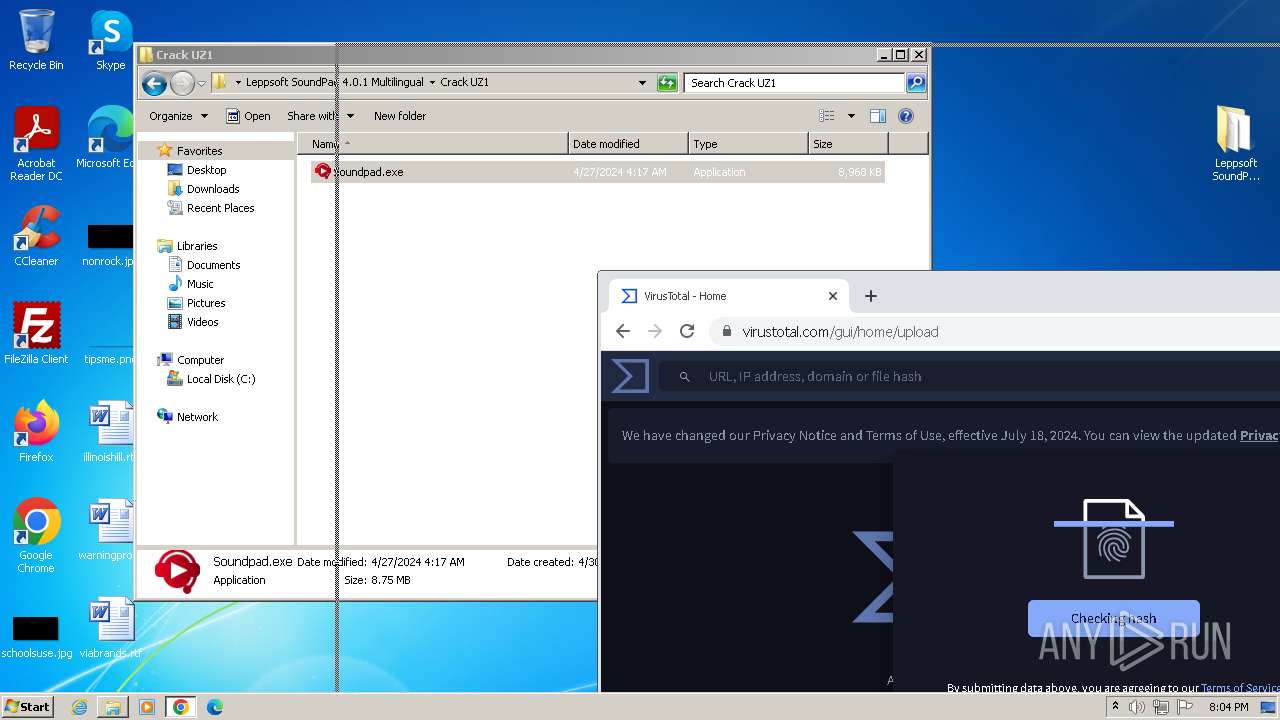
Task: Select Favorites in navigation pane
Action: [x=199, y=151]
